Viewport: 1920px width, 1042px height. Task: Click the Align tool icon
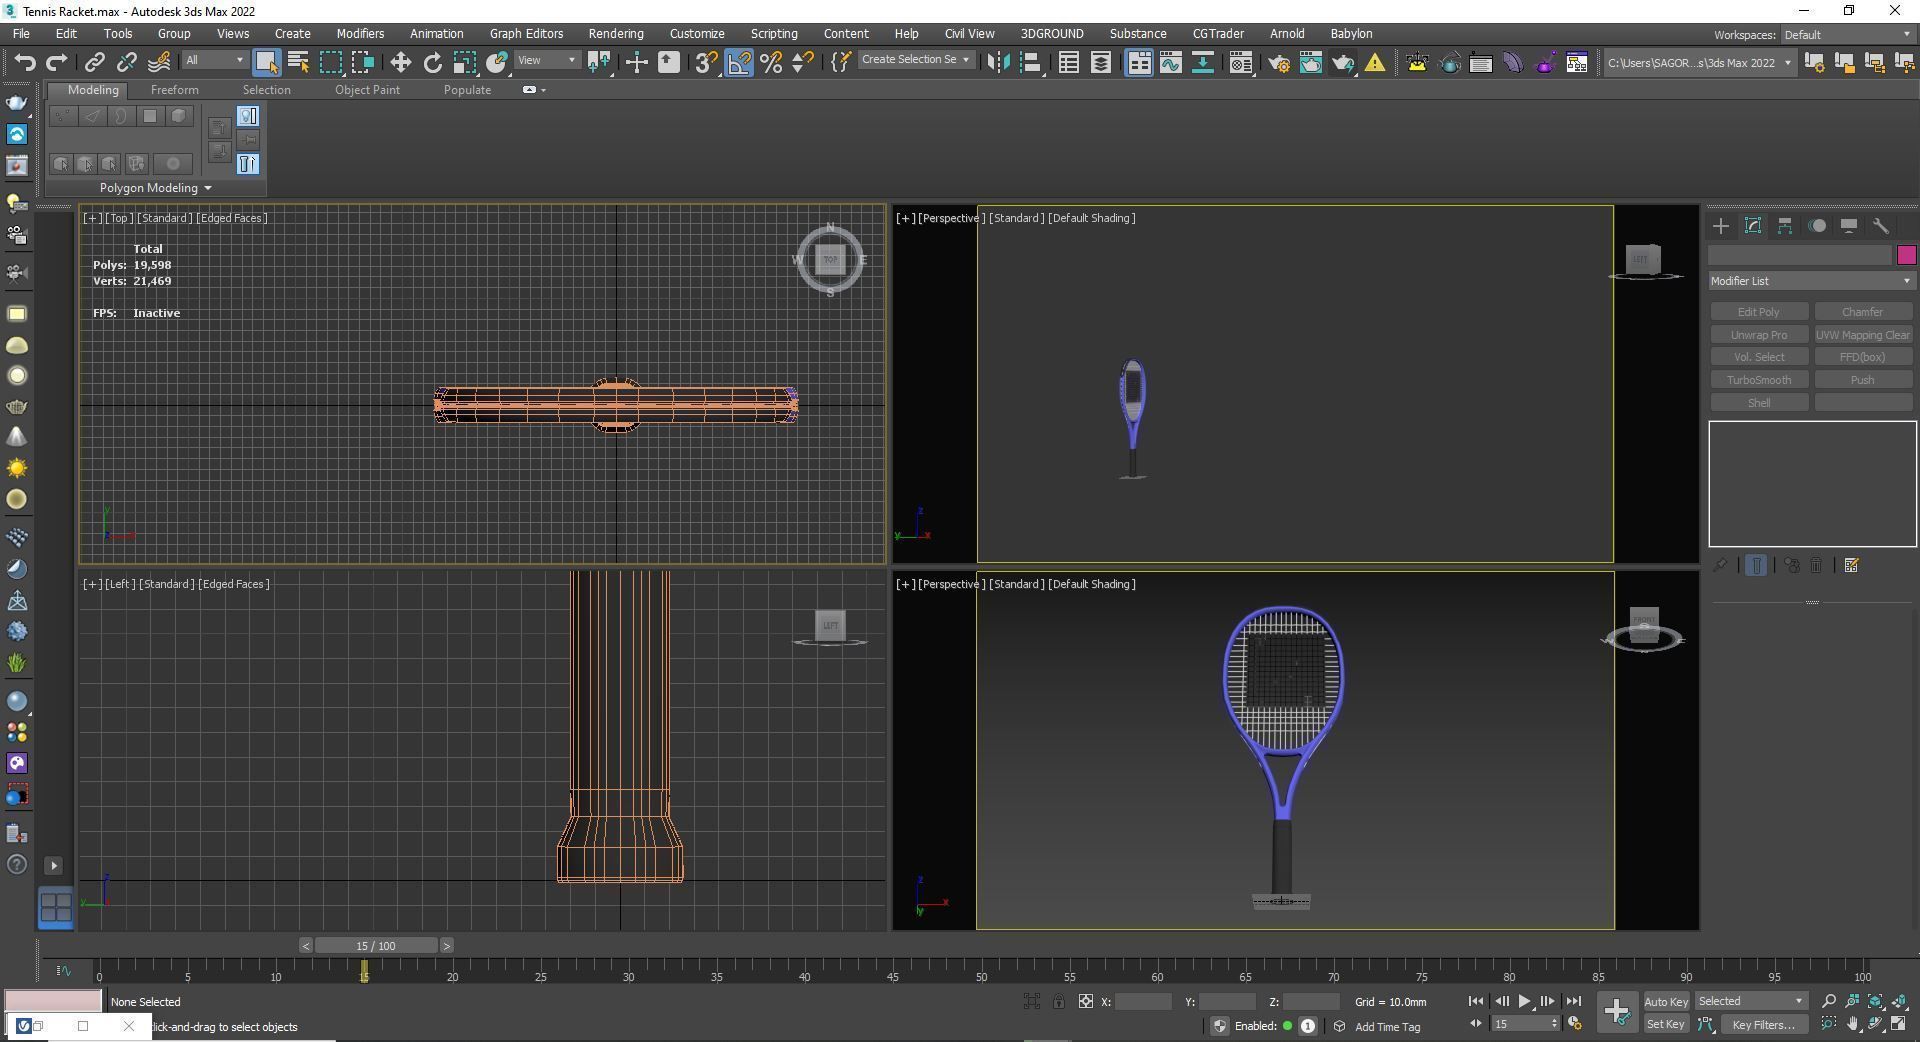tap(1030, 62)
